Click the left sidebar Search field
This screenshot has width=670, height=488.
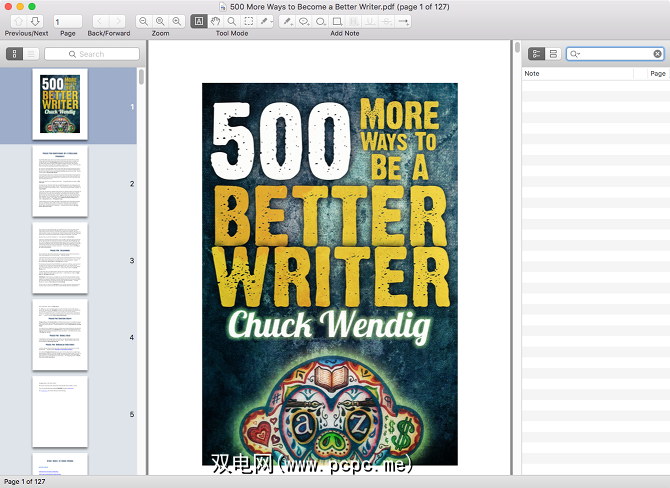92,54
